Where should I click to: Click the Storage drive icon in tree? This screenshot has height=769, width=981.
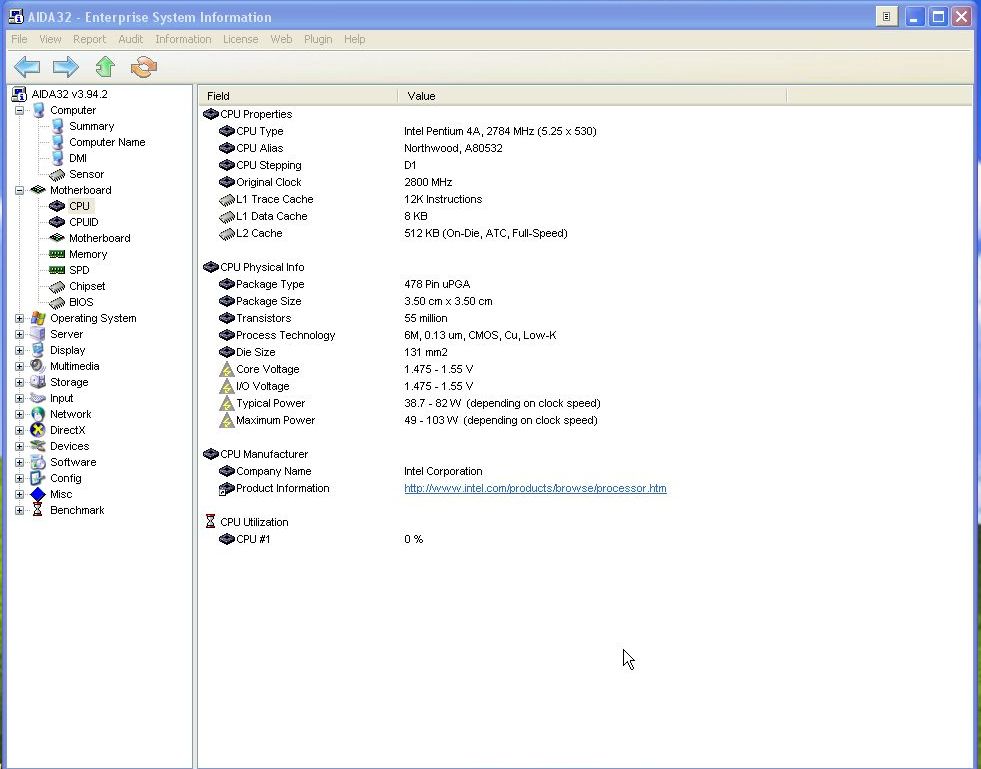[38, 382]
